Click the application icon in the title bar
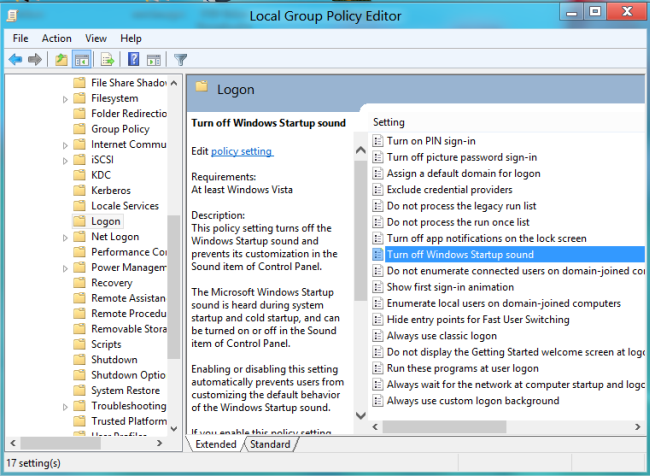This screenshot has height=476, width=650. pos(12,16)
